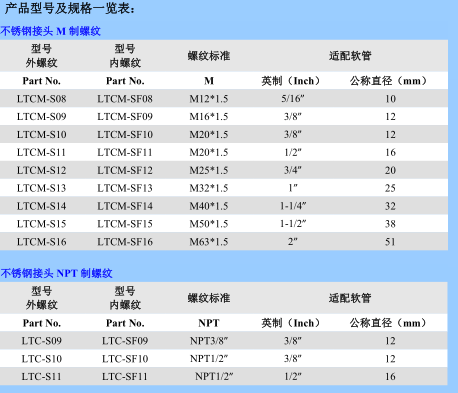Select cell LTCM-SF10
The width and height of the screenshot is (458, 393).
[125, 135]
